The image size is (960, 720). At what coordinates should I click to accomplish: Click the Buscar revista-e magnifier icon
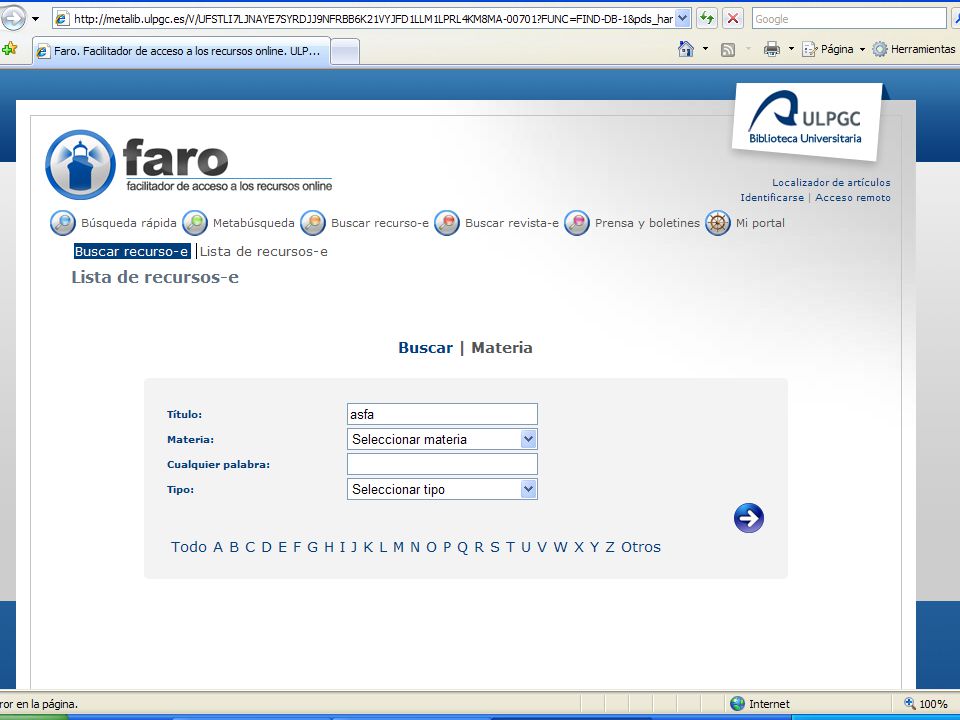(447, 223)
